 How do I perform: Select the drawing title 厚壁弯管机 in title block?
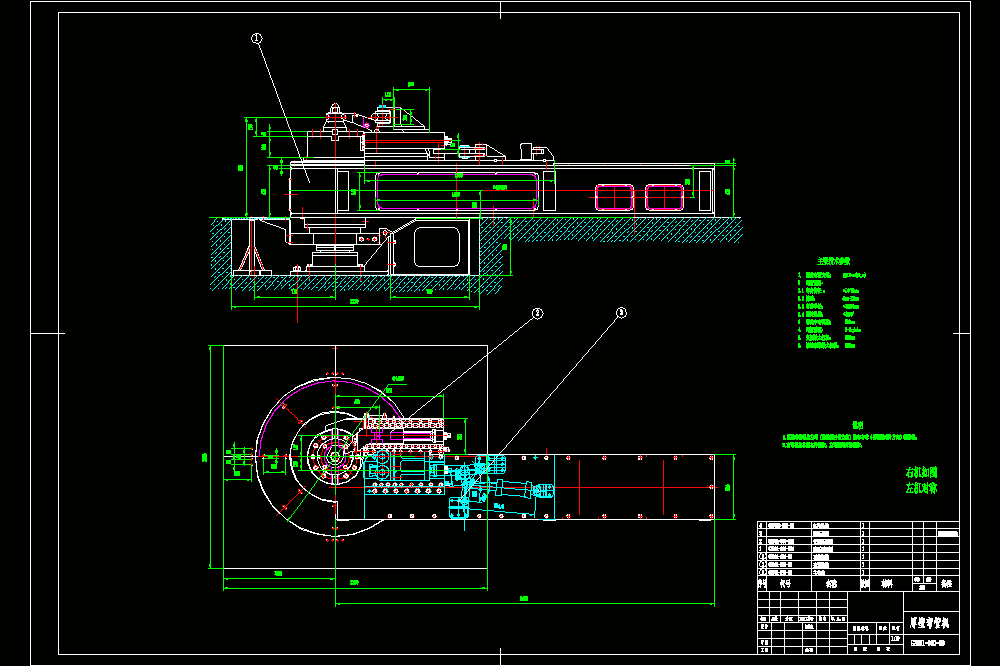click(x=929, y=623)
